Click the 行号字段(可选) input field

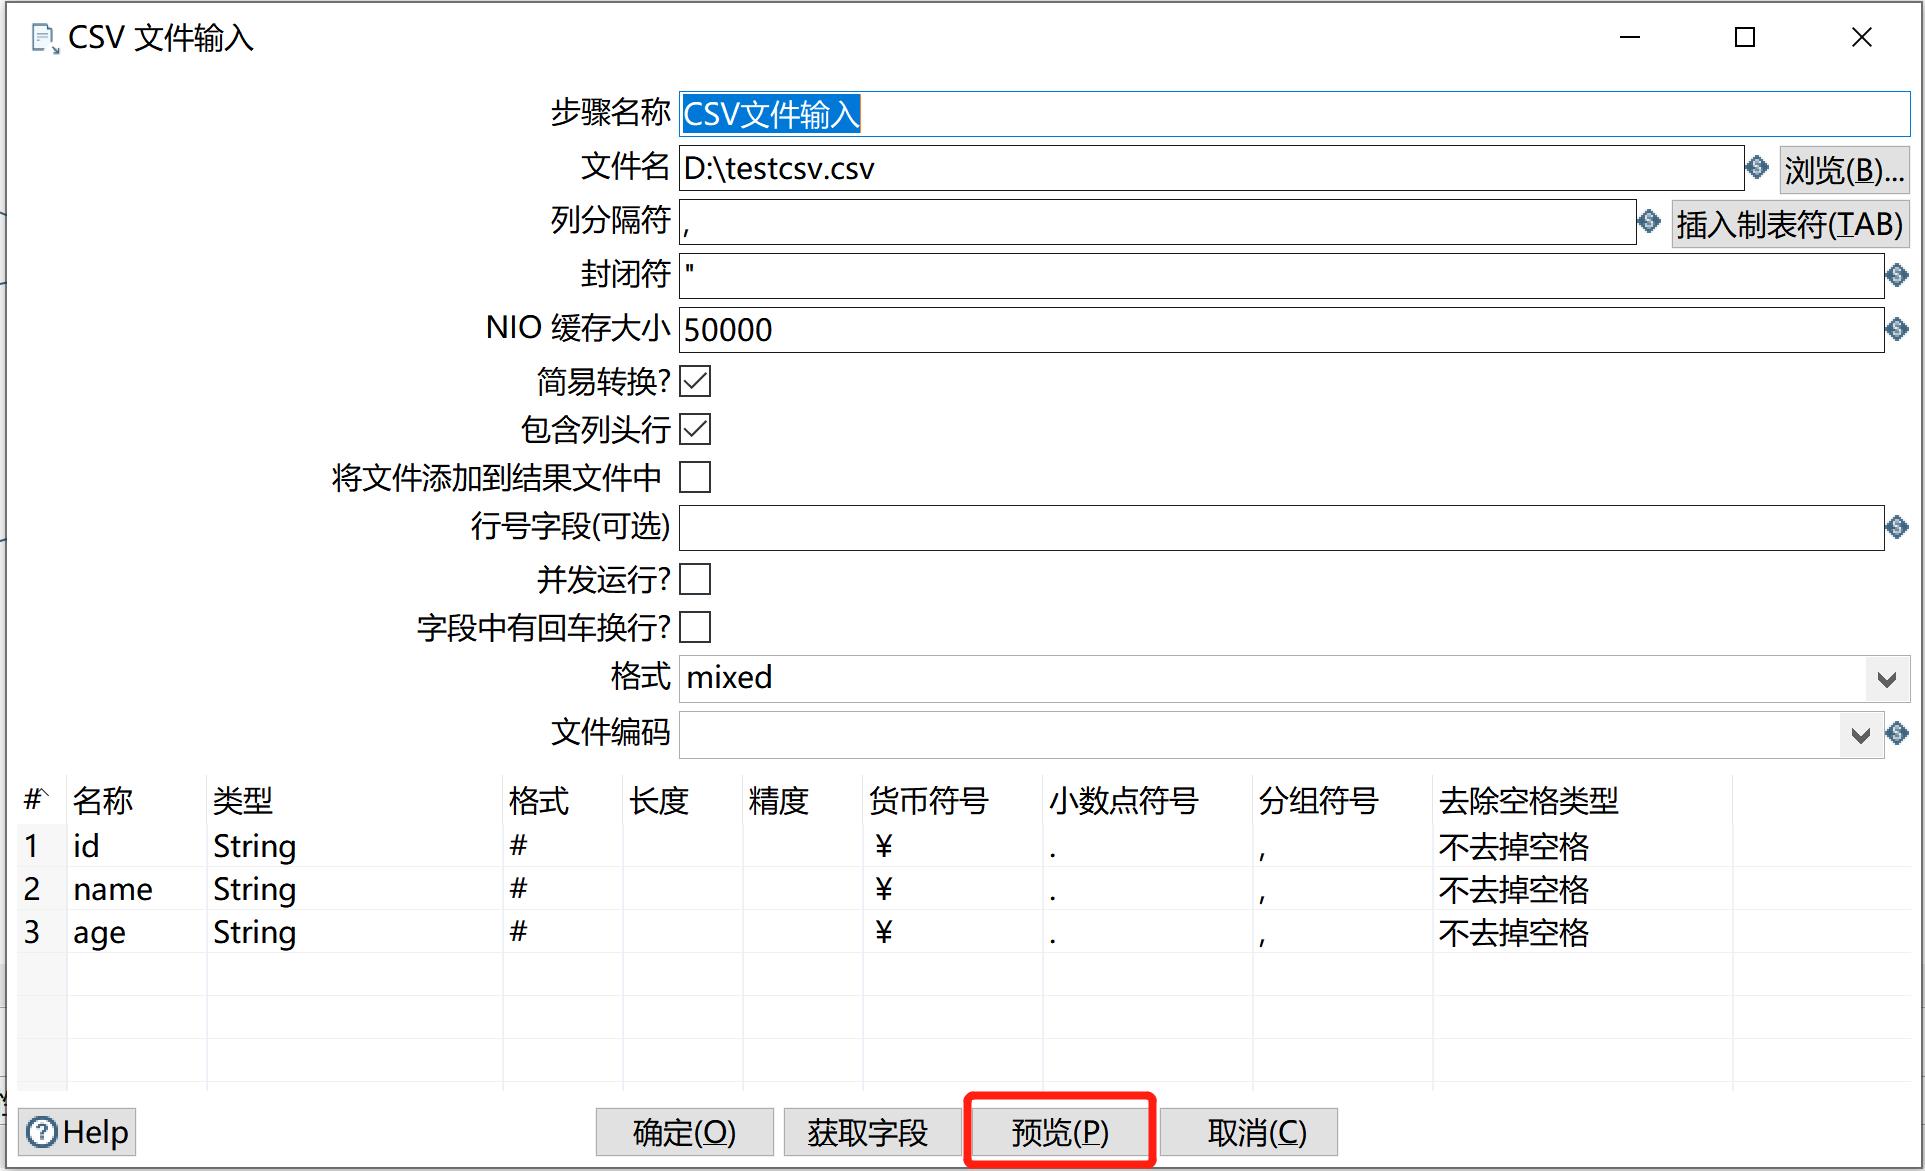pos(1281,528)
